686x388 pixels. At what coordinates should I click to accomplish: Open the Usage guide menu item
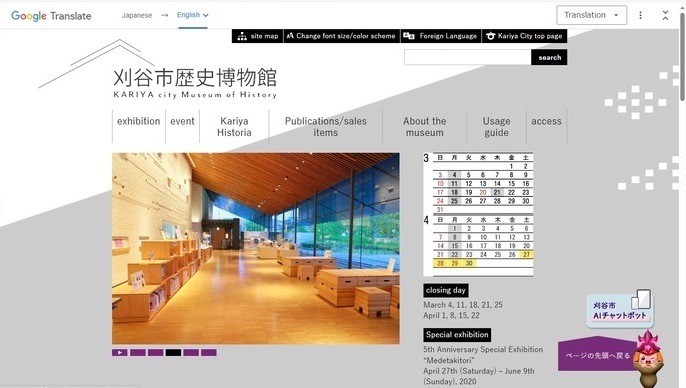click(497, 126)
